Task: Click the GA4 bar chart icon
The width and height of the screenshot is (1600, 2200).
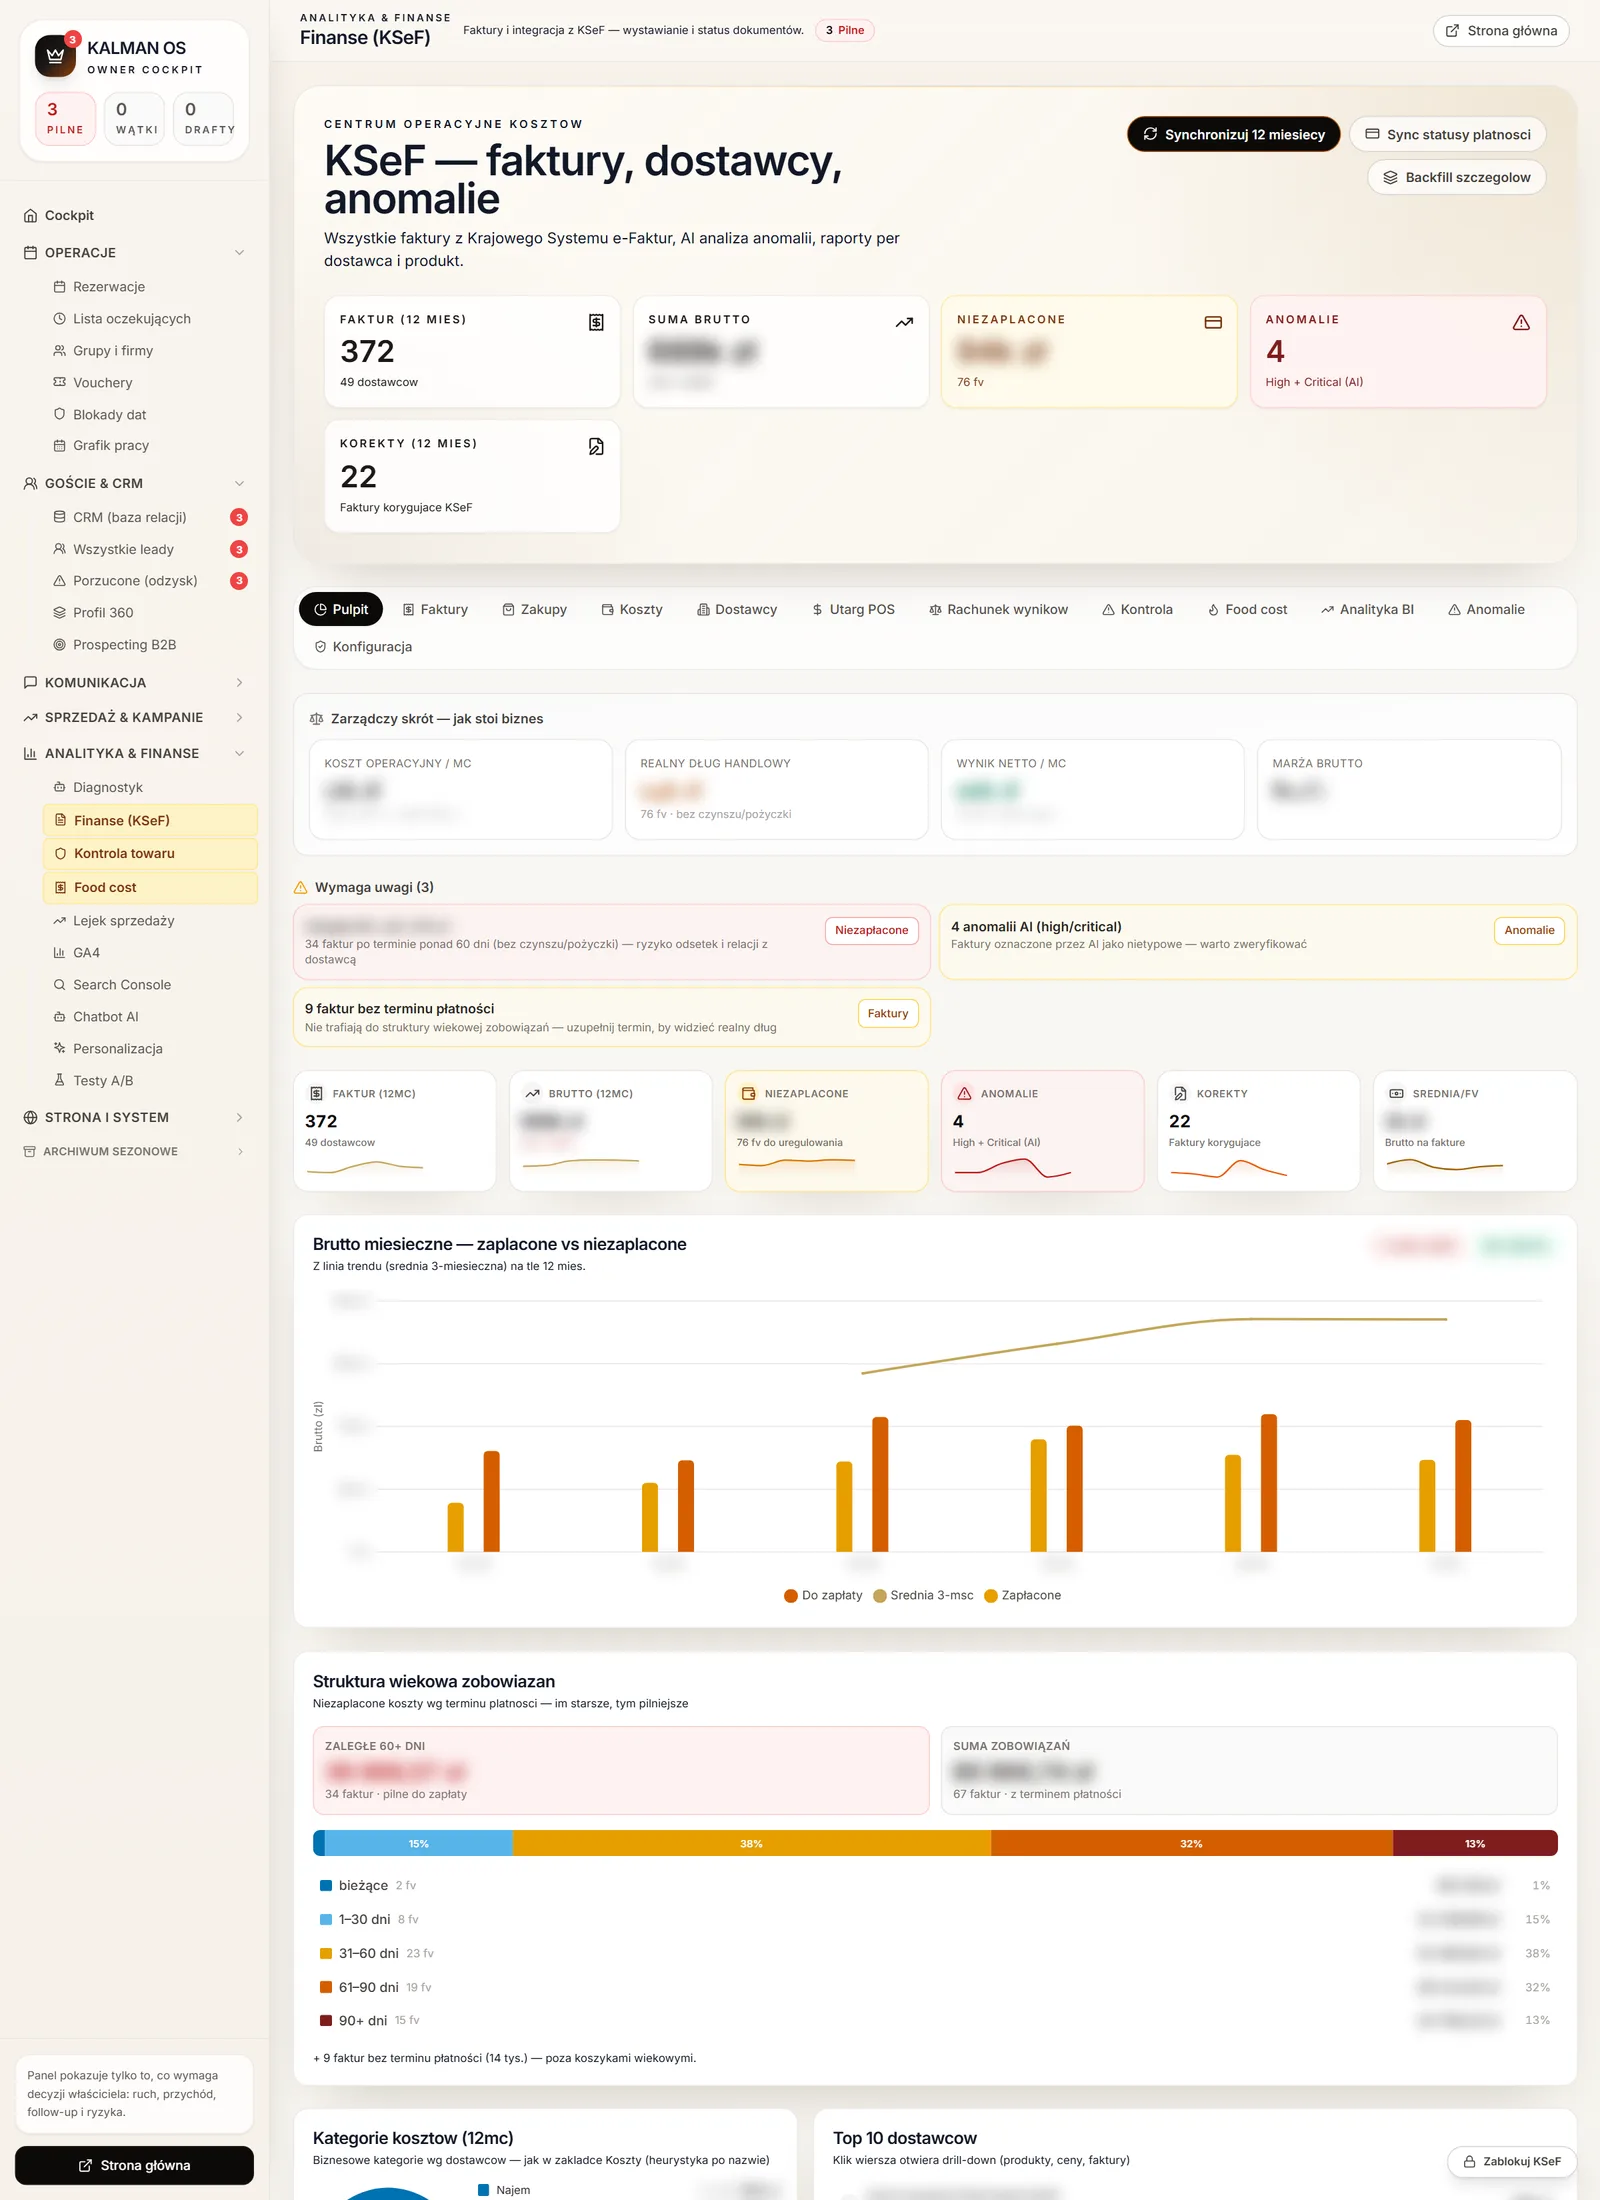Action: point(60,953)
